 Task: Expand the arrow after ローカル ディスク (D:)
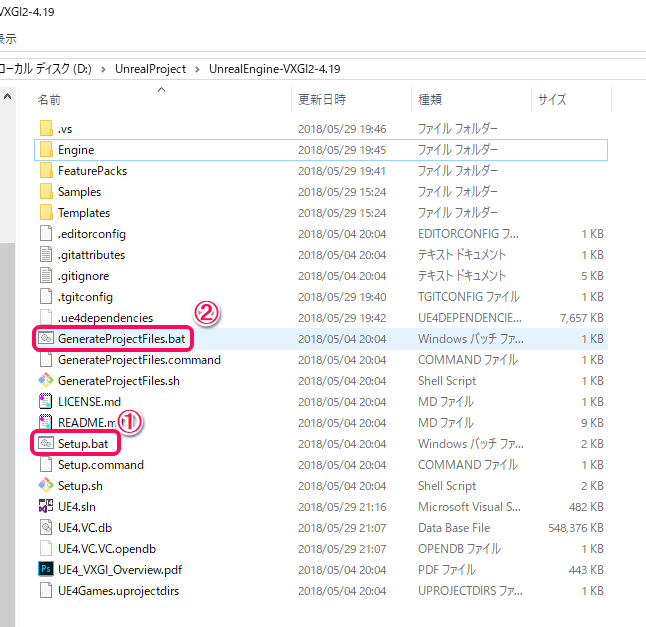103,69
